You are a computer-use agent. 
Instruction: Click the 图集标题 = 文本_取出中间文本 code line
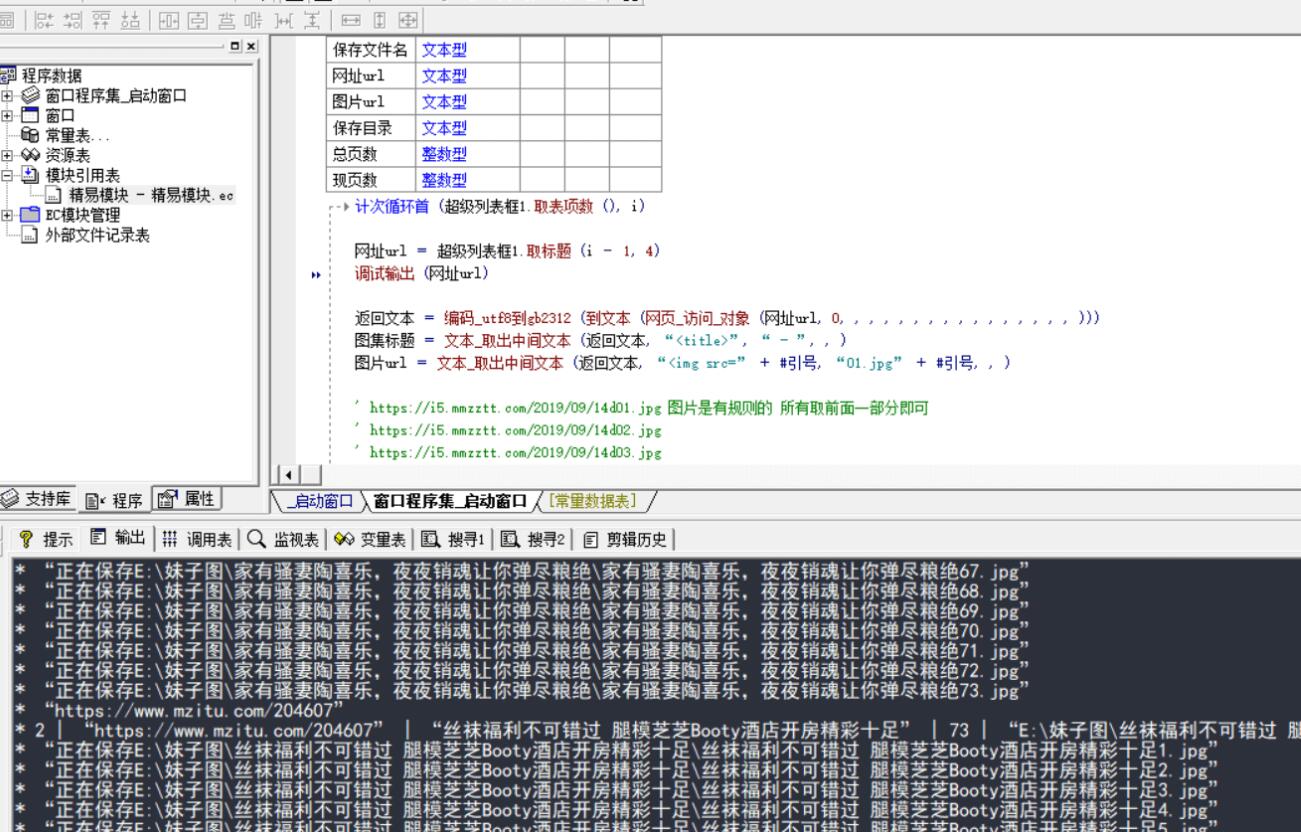(600, 341)
